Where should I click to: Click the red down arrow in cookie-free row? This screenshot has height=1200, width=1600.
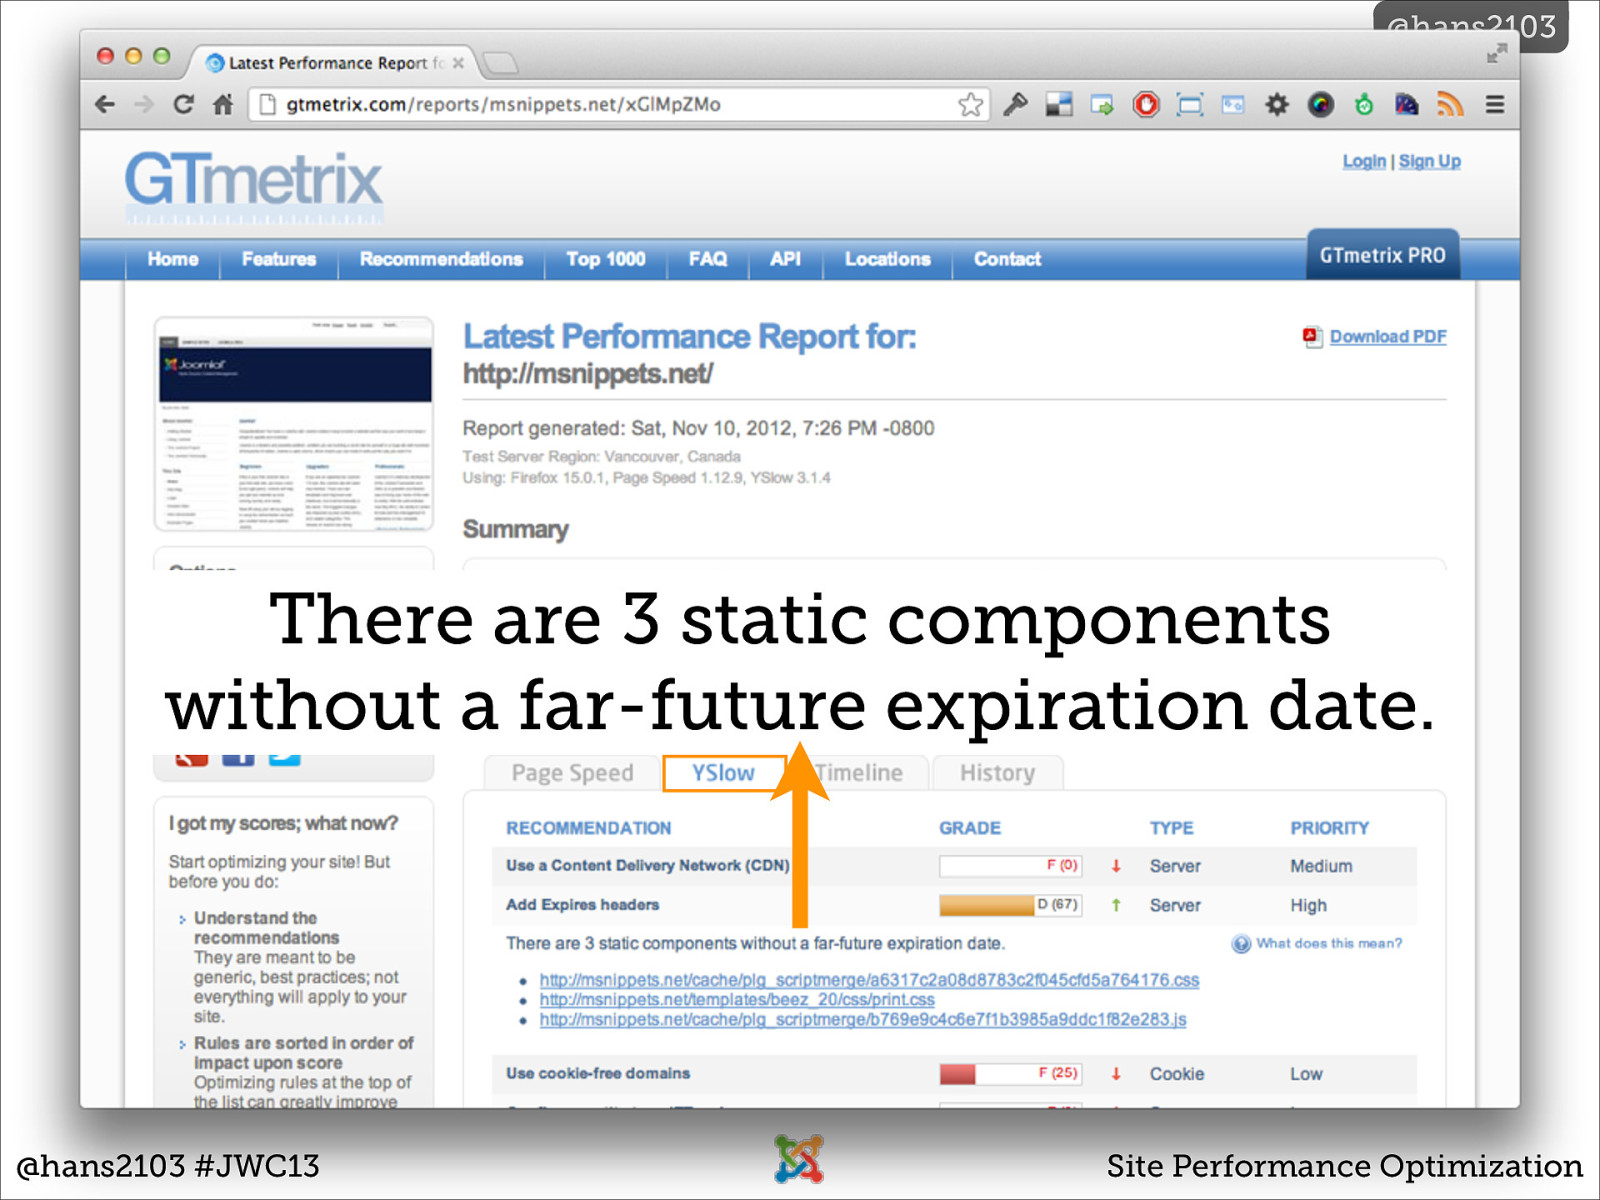click(x=1116, y=1074)
